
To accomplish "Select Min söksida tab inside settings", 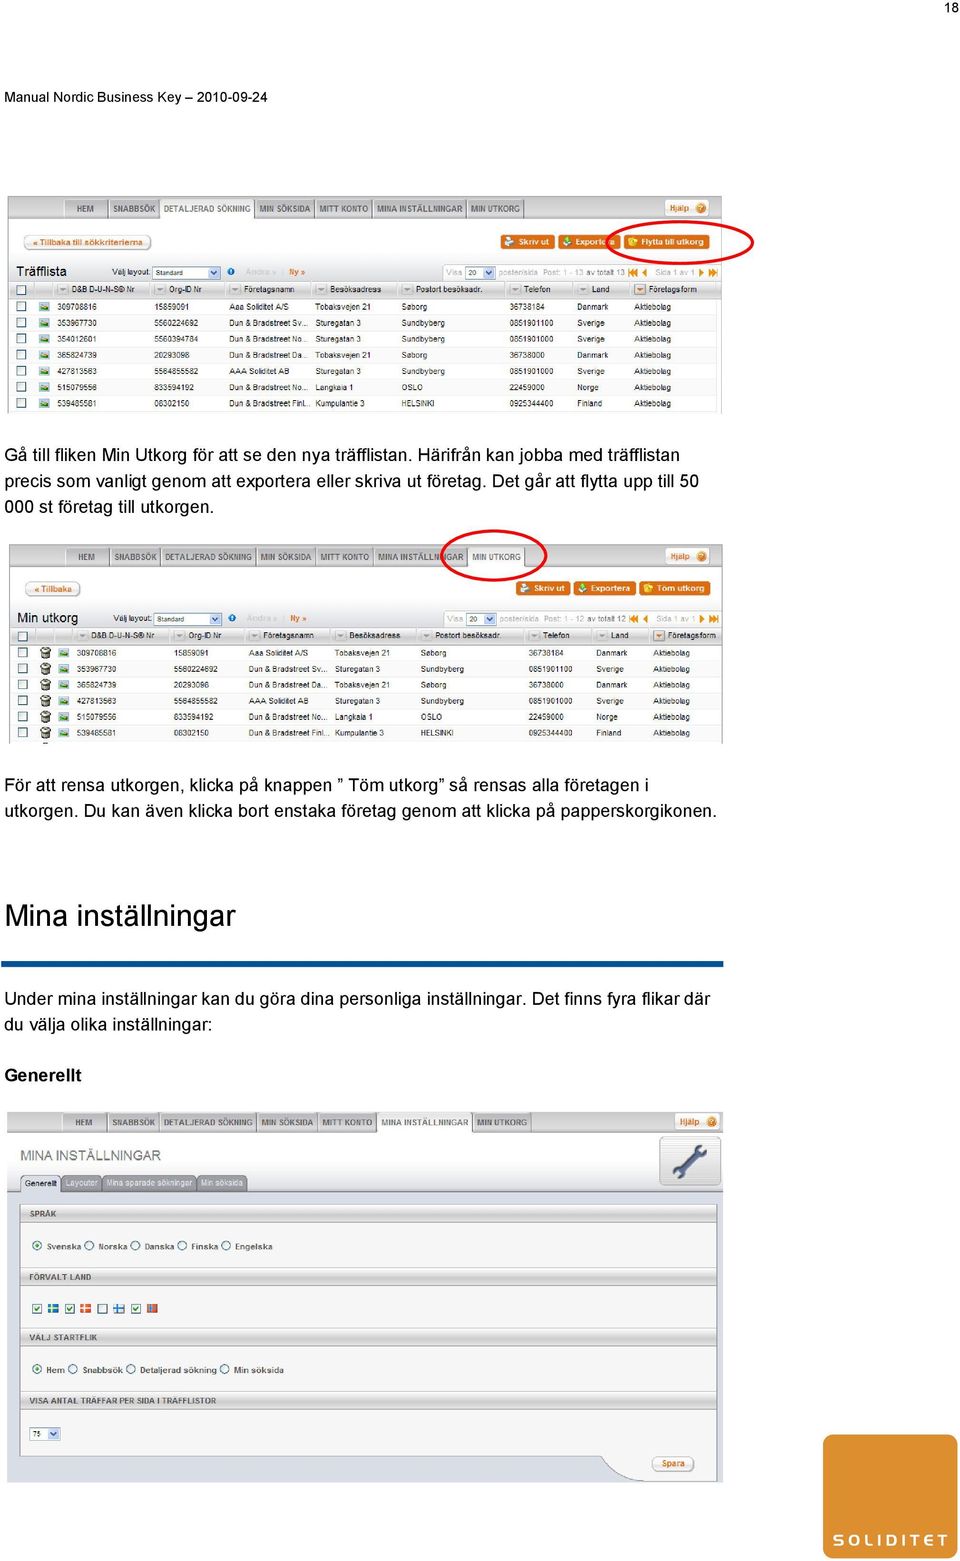I will pos(222,1183).
